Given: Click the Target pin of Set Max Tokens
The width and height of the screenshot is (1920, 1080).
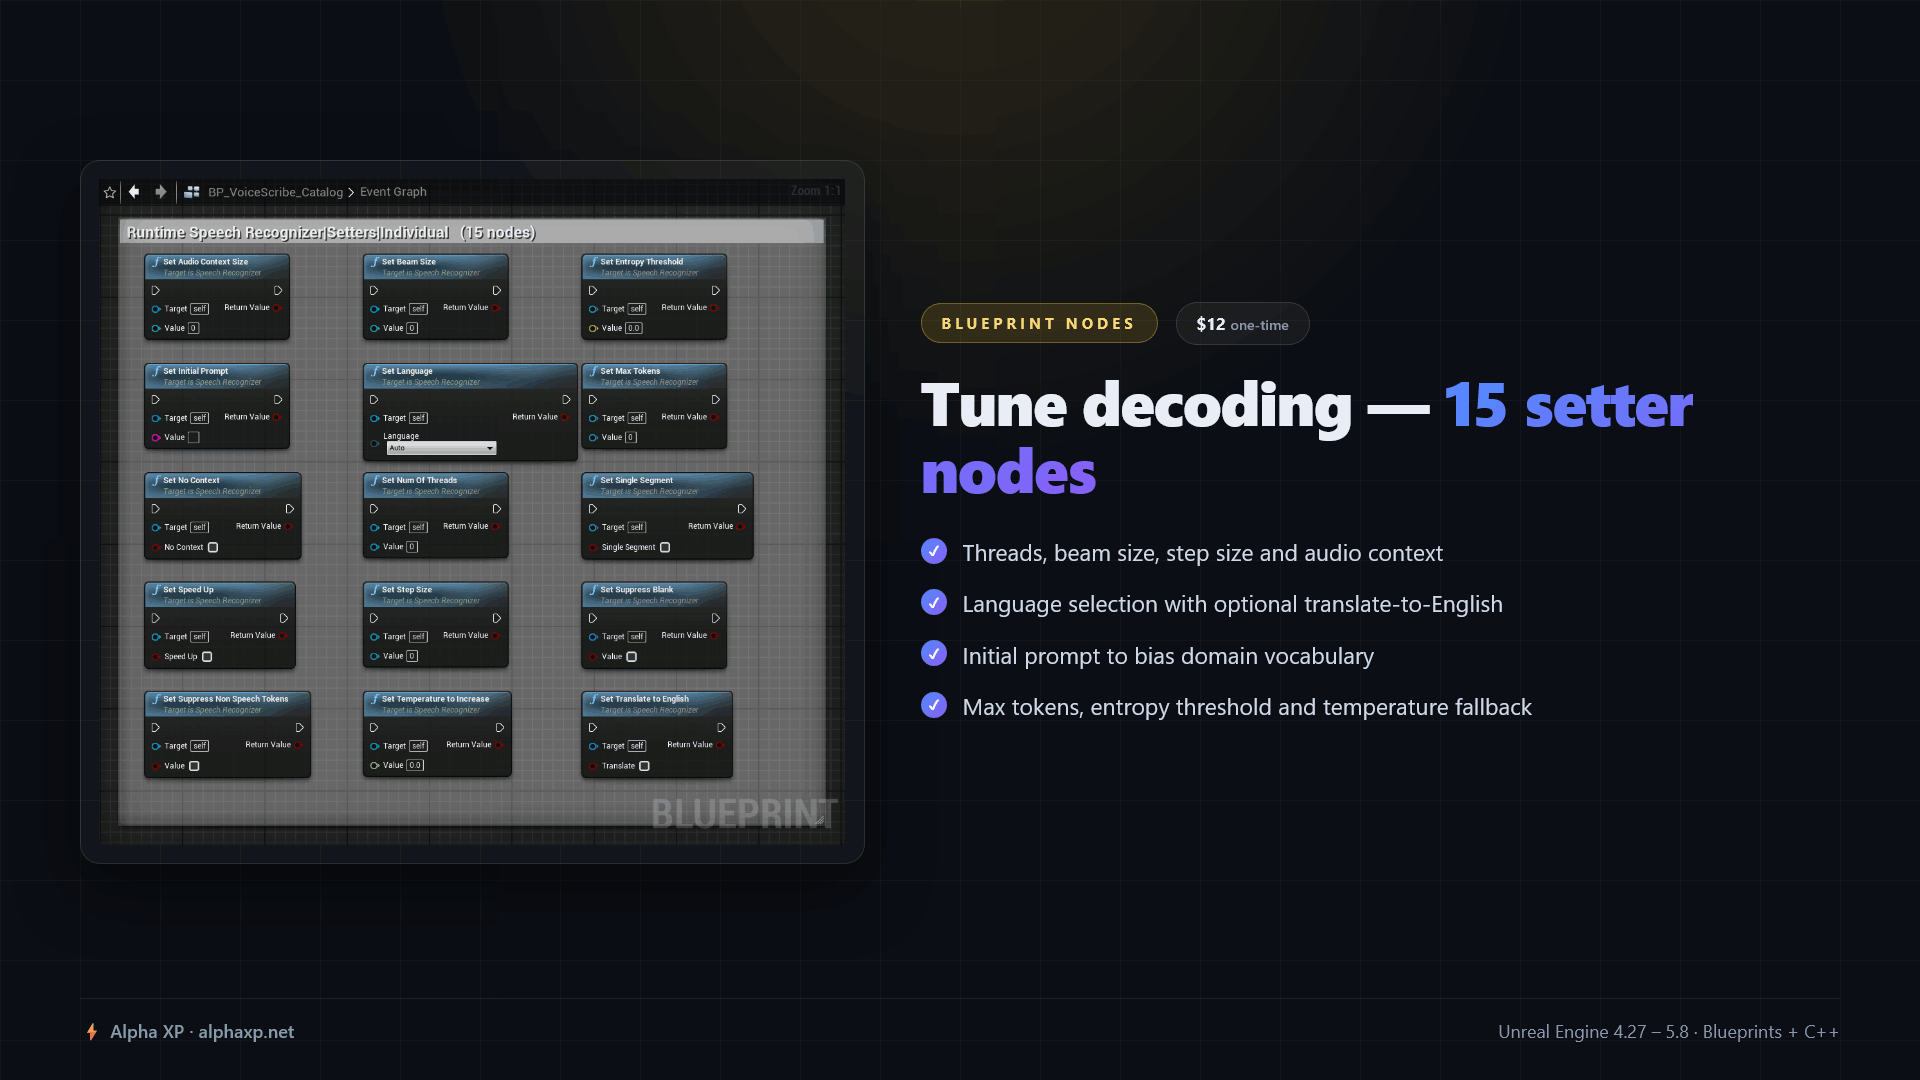Looking at the screenshot, I should click(x=593, y=418).
